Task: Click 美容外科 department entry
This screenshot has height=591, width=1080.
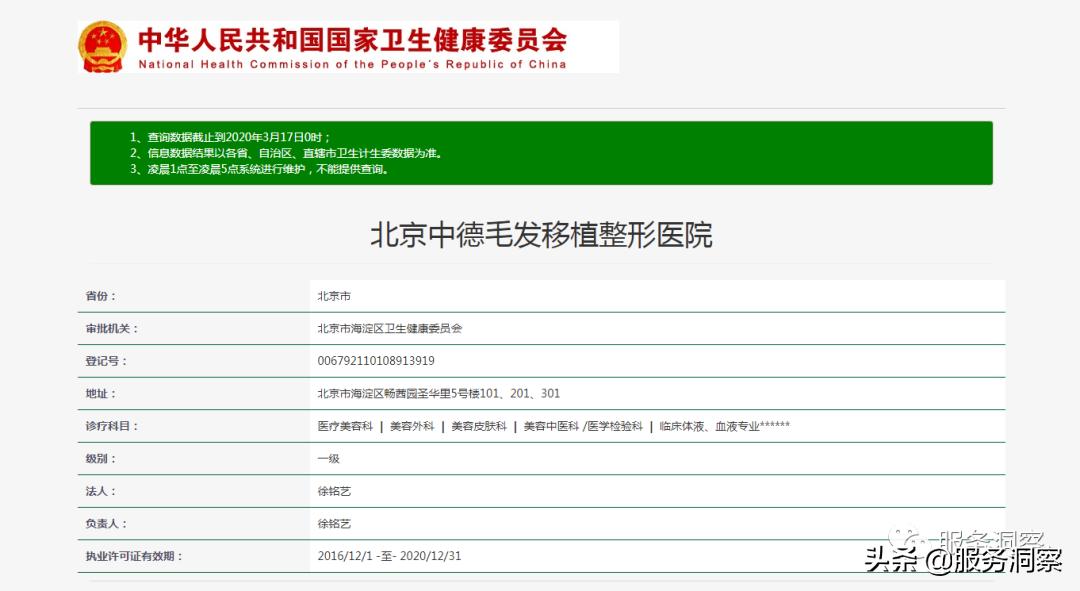Action: click(x=412, y=425)
